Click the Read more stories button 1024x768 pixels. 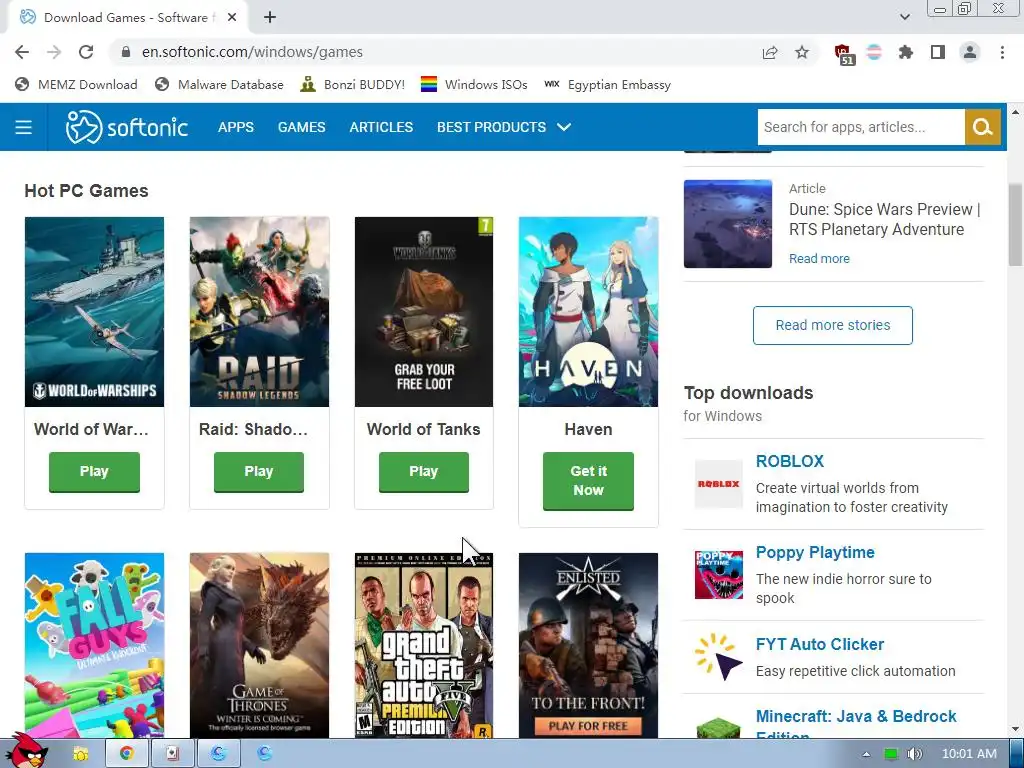(x=833, y=325)
